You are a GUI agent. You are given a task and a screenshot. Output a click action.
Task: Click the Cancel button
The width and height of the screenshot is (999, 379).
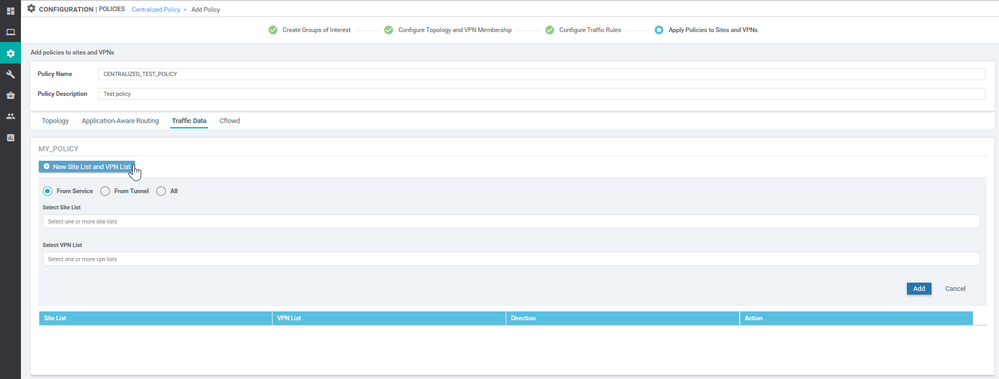click(x=955, y=289)
